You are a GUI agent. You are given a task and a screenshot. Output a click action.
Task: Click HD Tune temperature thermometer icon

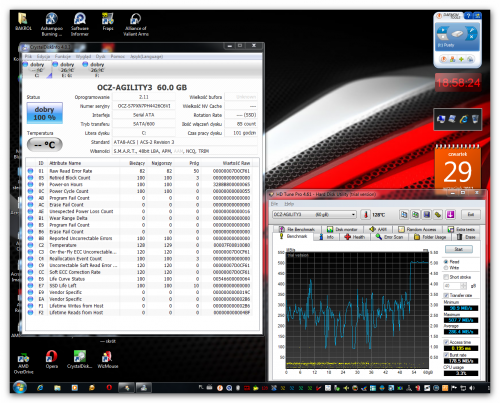(366, 214)
